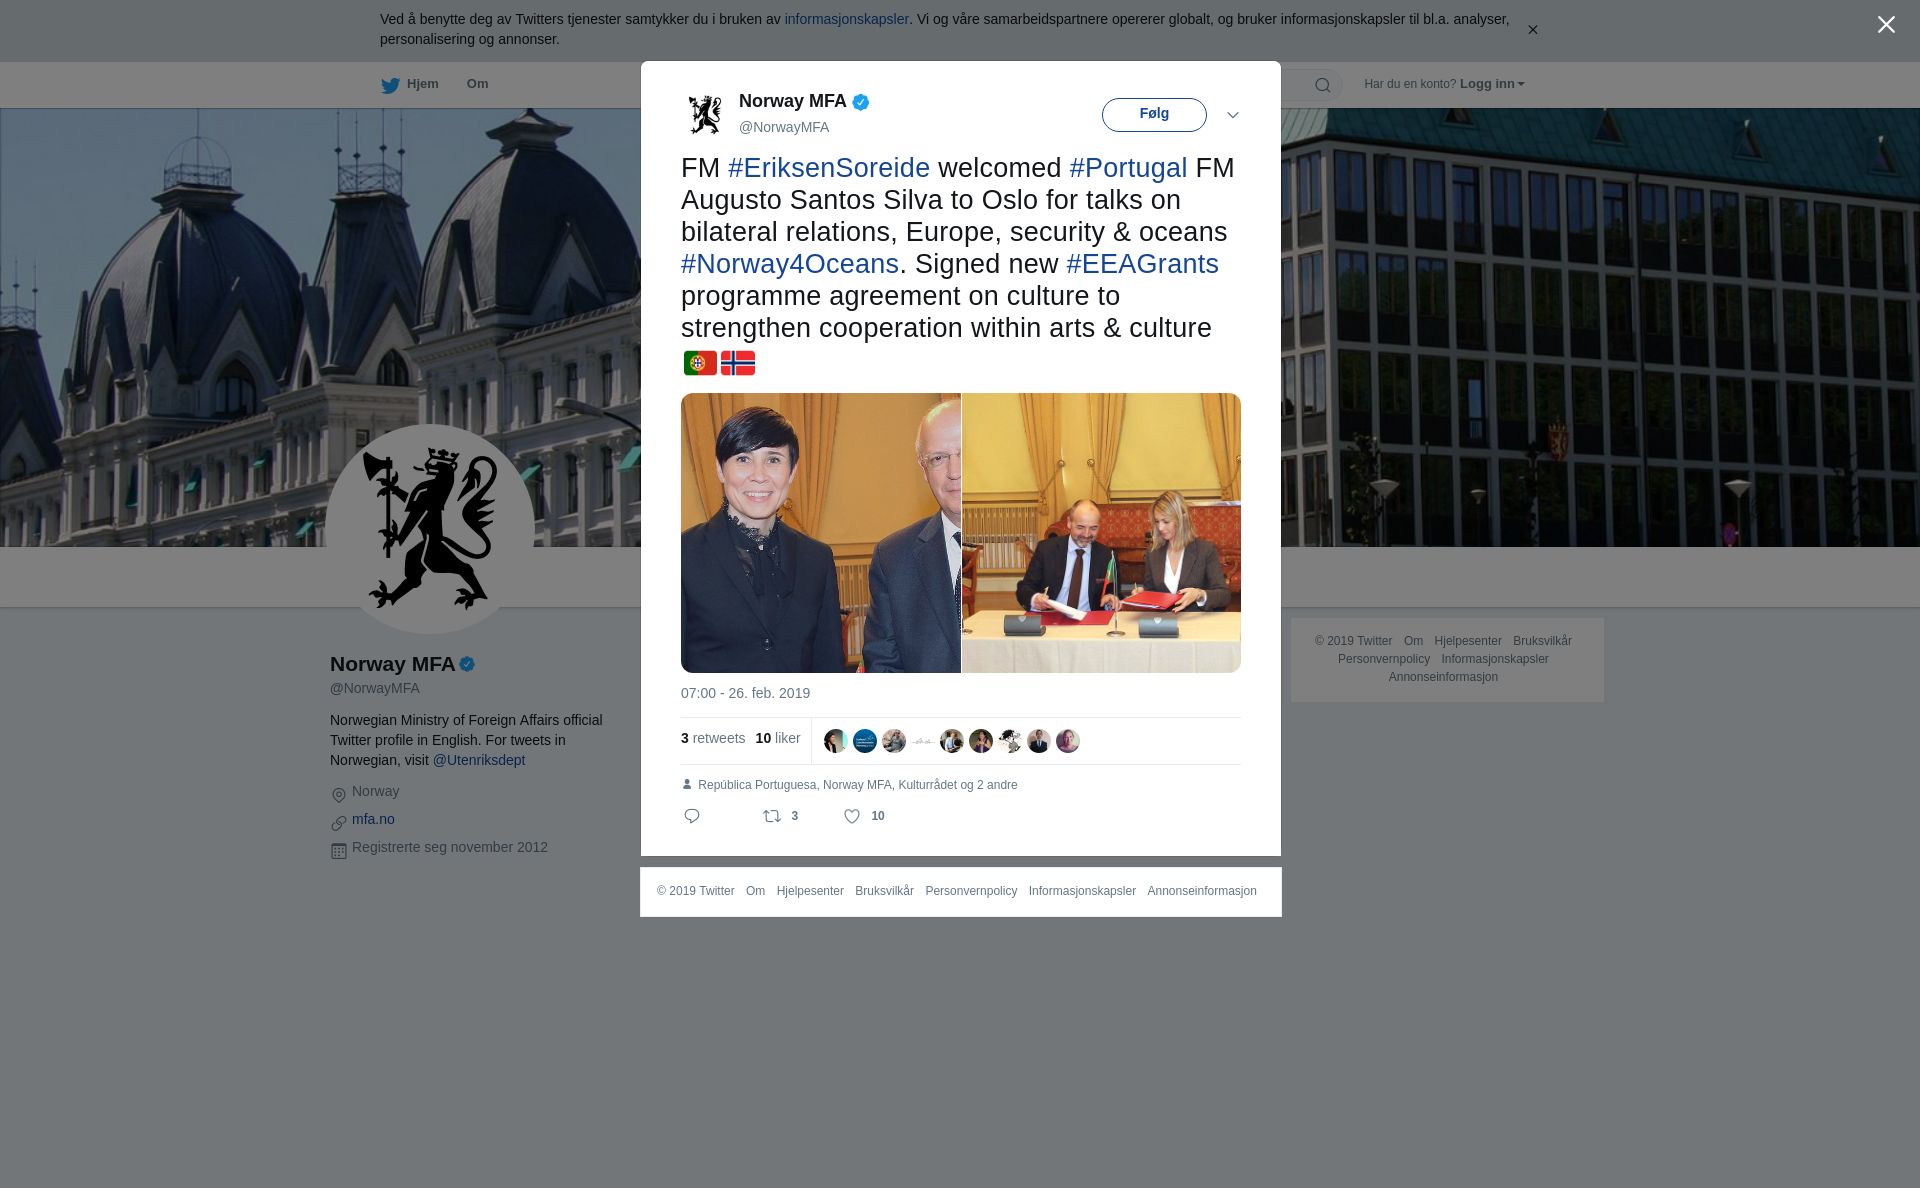This screenshot has height=1188, width=1920.
Task: Click the Følg button
Action: coord(1154,114)
